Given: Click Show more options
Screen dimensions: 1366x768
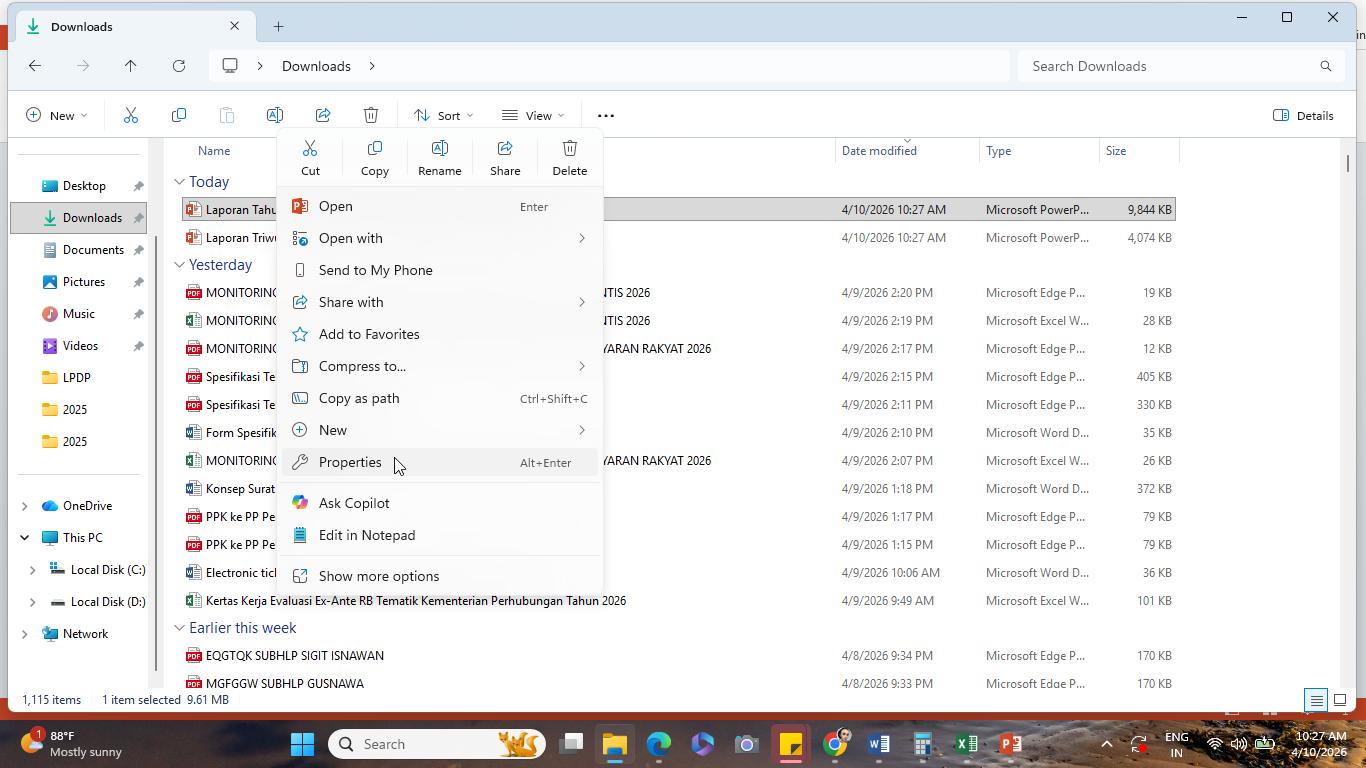Looking at the screenshot, I should pos(440,576).
